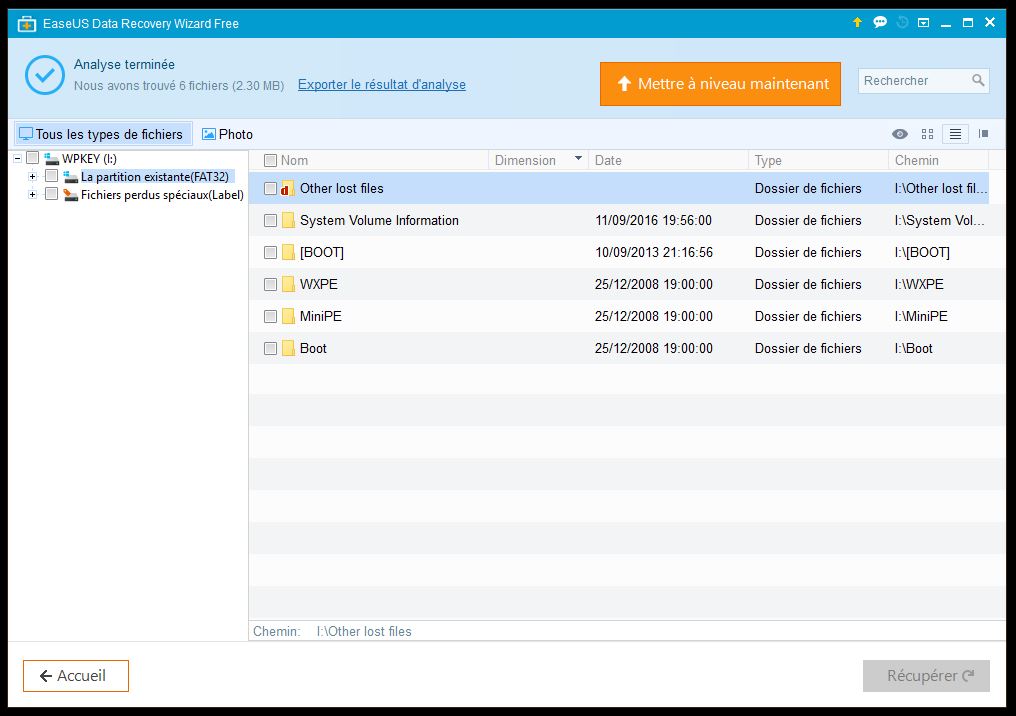Screen dimensions: 1016x716
Task: Tick the Other lost files checkbox
Action: 270,189
